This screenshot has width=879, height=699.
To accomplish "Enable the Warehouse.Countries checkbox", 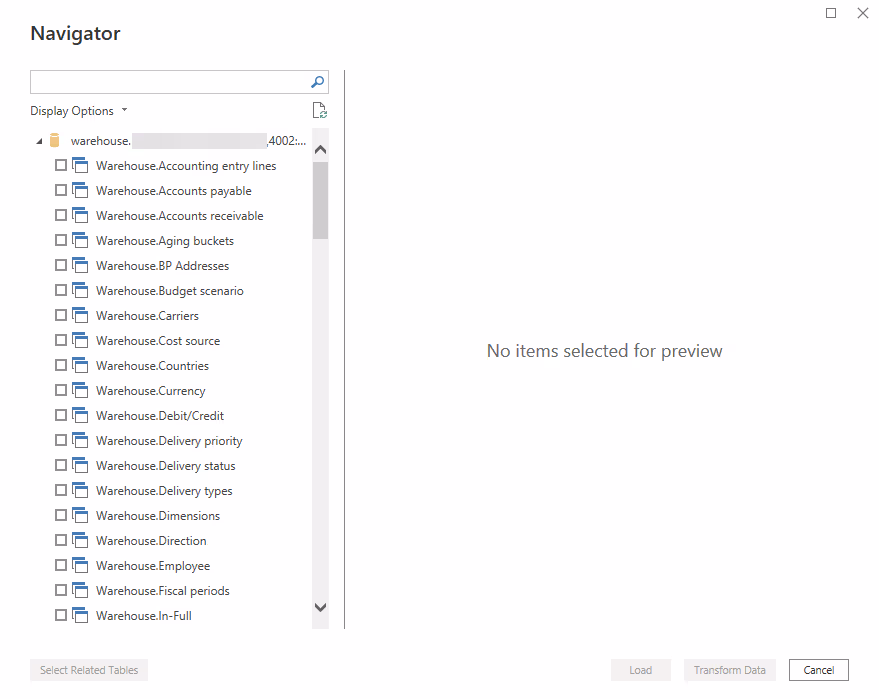I will [x=61, y=366].
